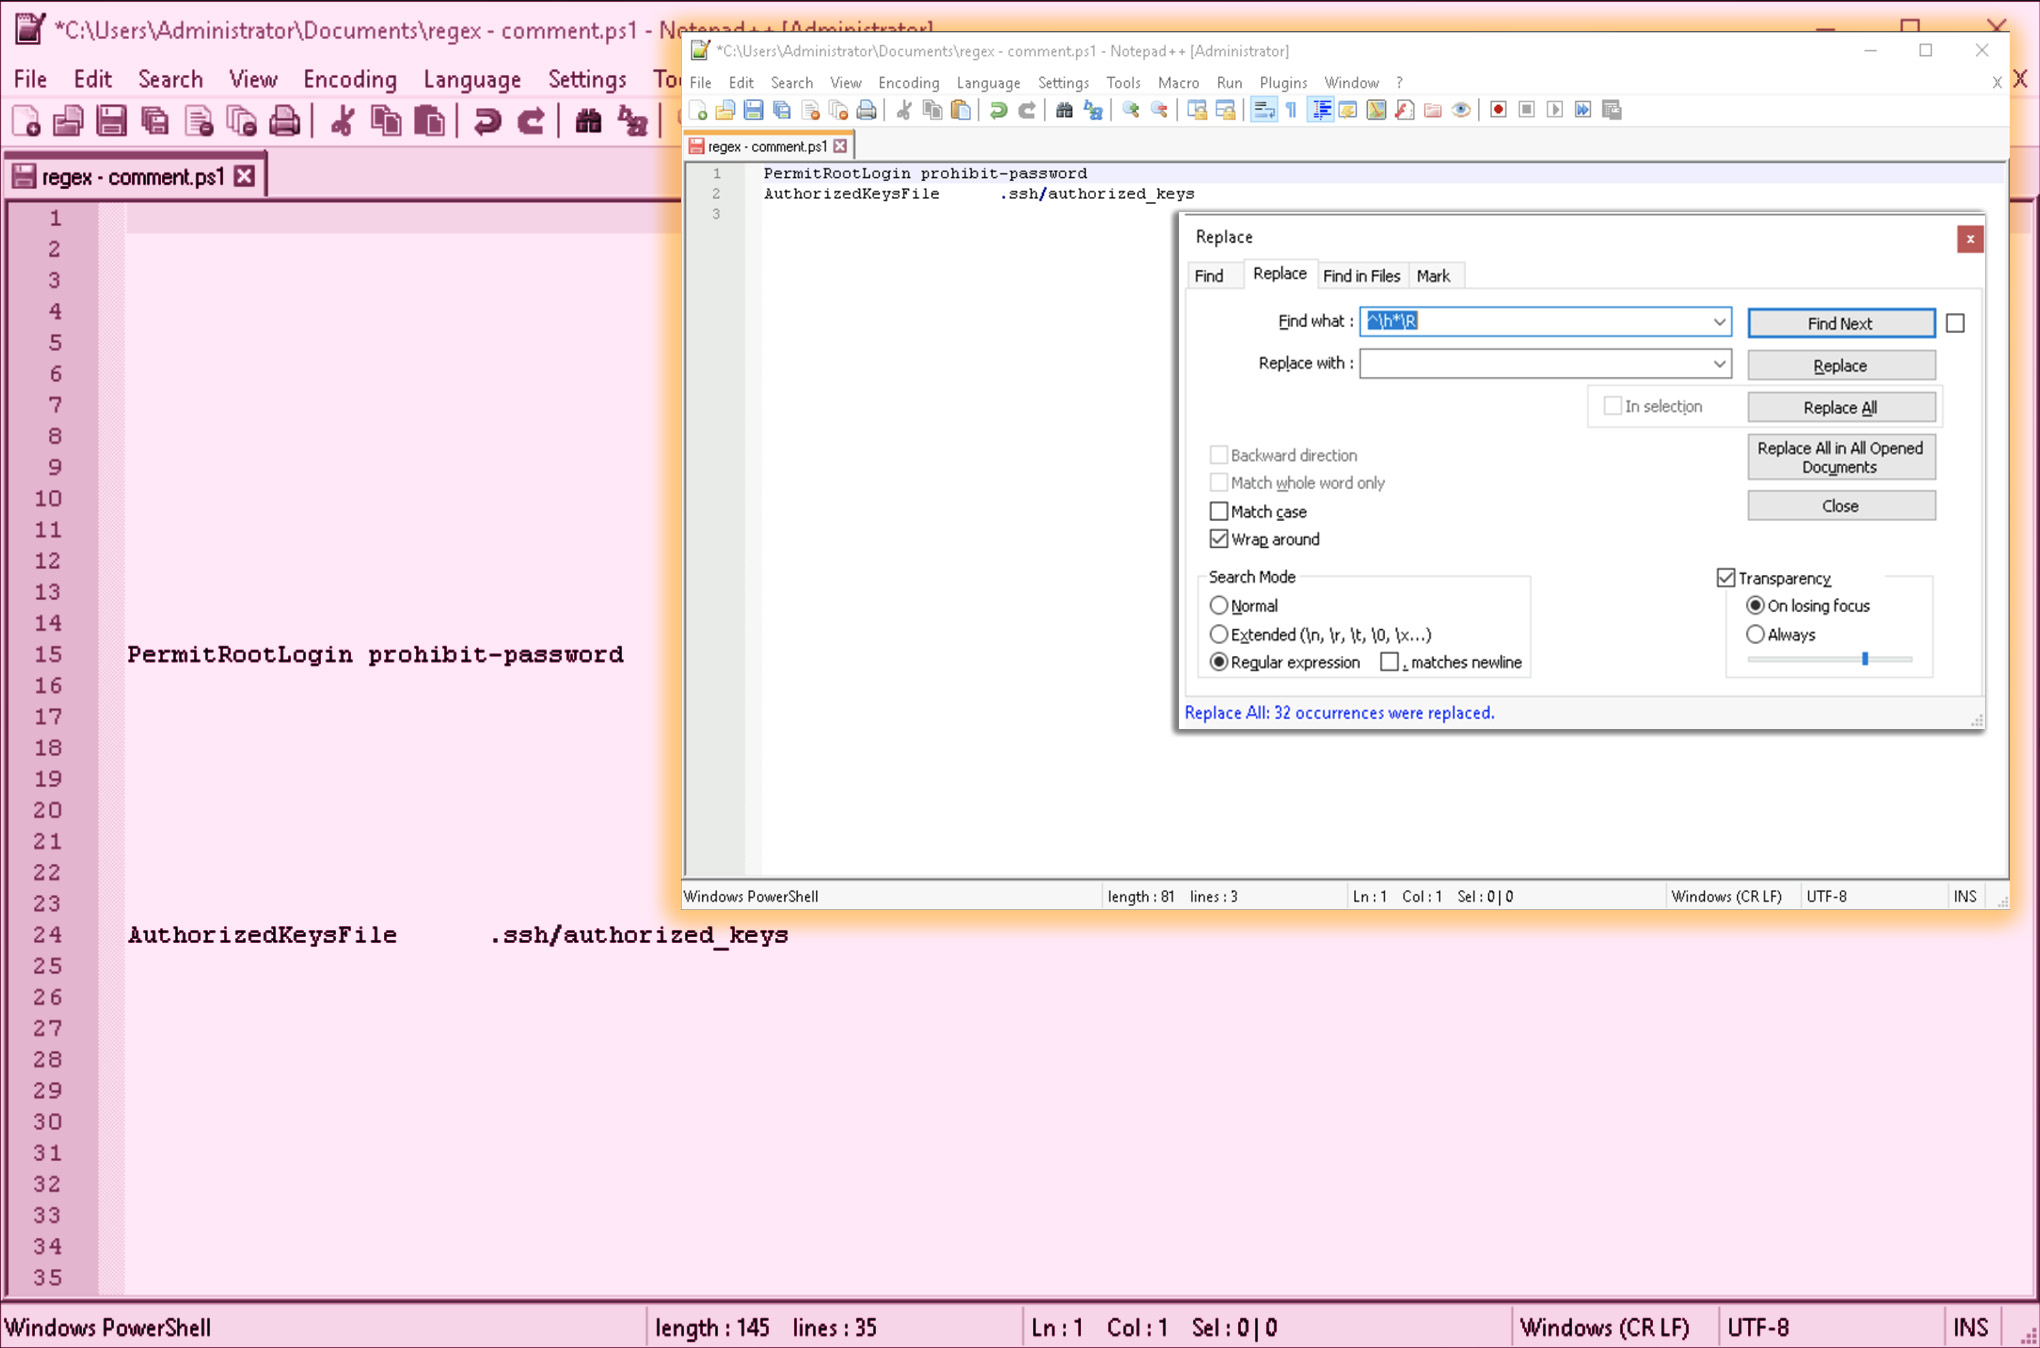Click line 15 containing PermitRootLogin text
Image resolution: width=2040 pixels, height=1348 pixels.
[x=375, y=654]
